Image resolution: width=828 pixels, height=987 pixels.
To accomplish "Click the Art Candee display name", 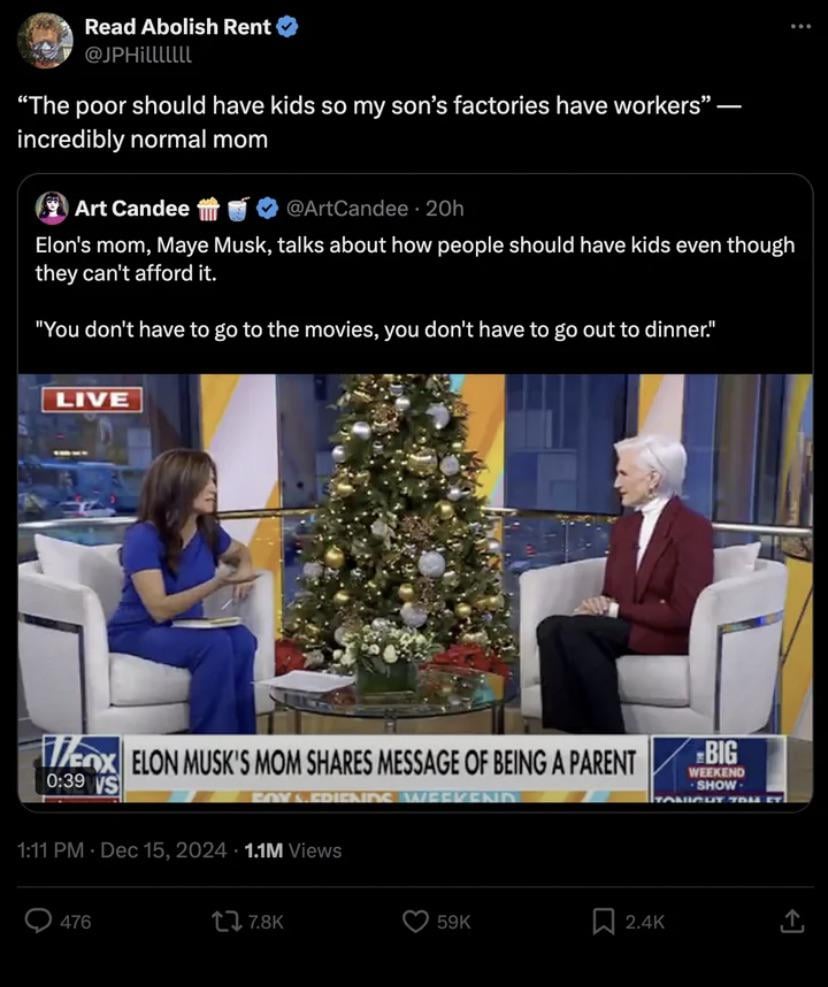I will (132, 208).
